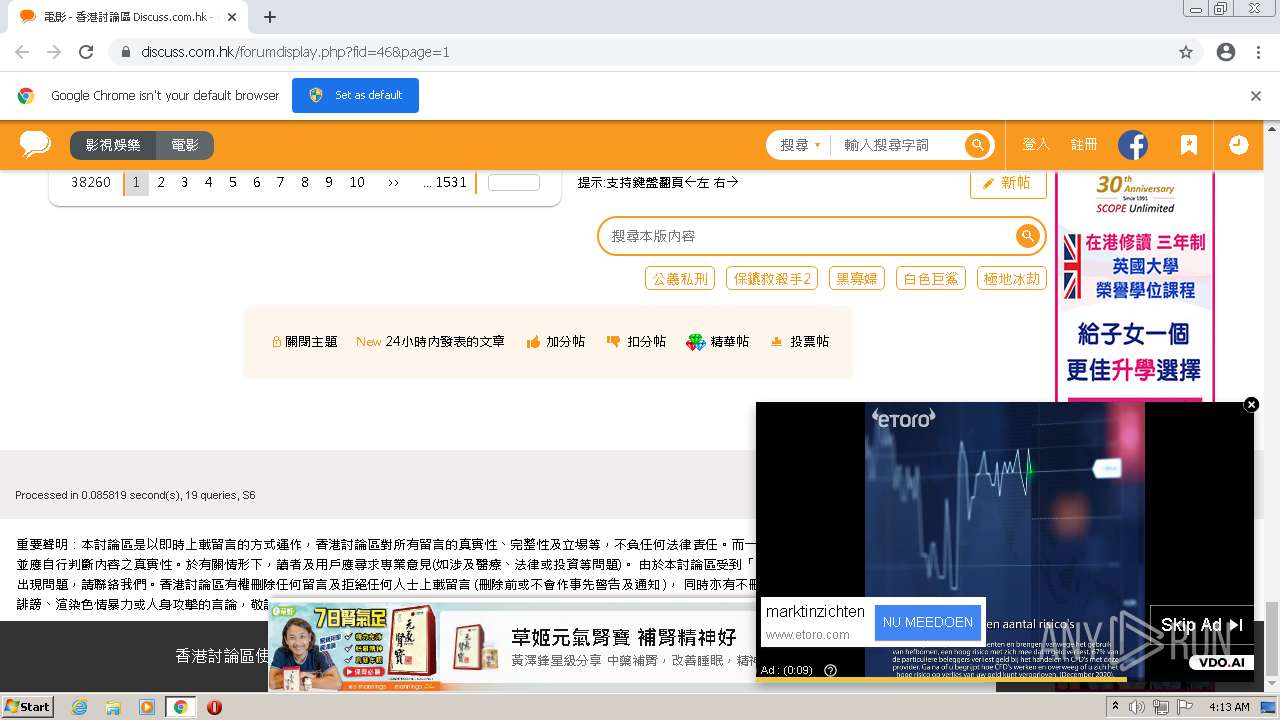Open the 草姬元氣腎寶 bottom banner ad
The height and width of the screenshot is (720, 1280).
(x=513, y=647)
